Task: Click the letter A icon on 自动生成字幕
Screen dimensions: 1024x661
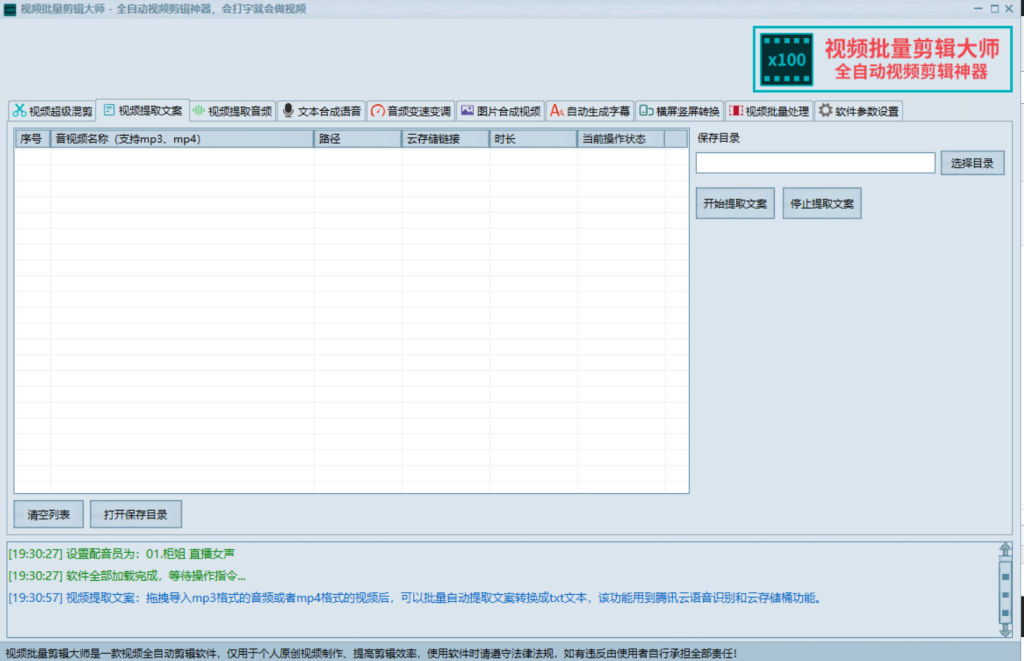Action: [556, 110]
